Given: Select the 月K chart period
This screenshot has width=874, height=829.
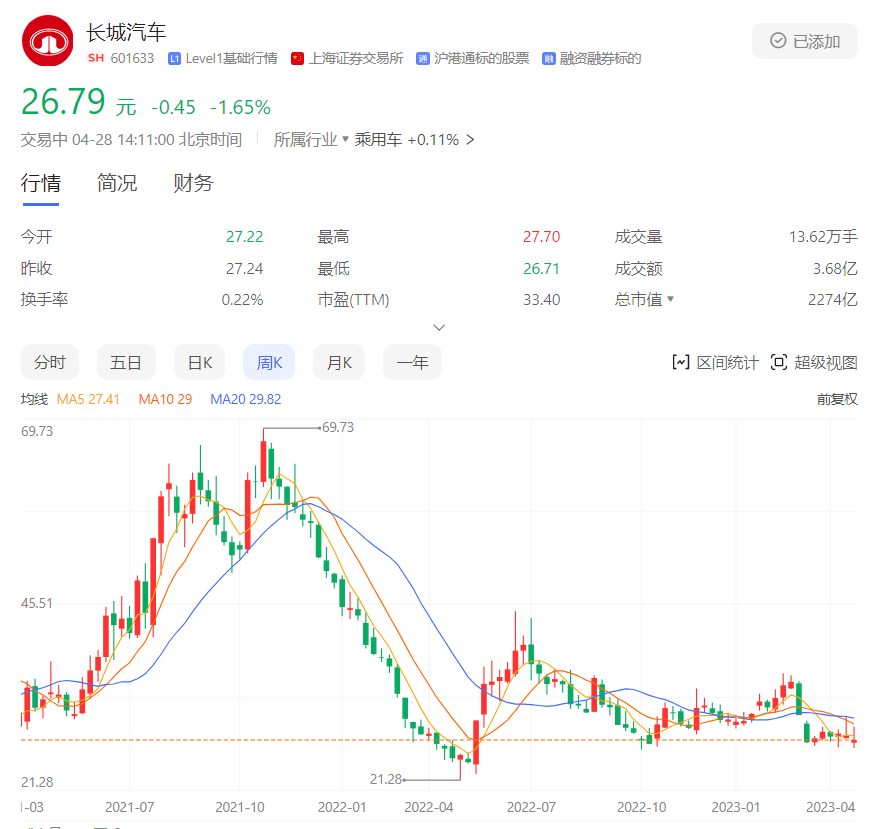Looking at the screenshot, I should point(339,362).
